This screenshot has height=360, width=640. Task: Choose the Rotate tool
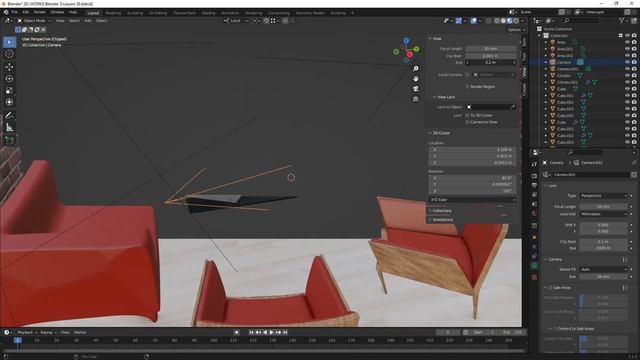click(x=9, y=79)
